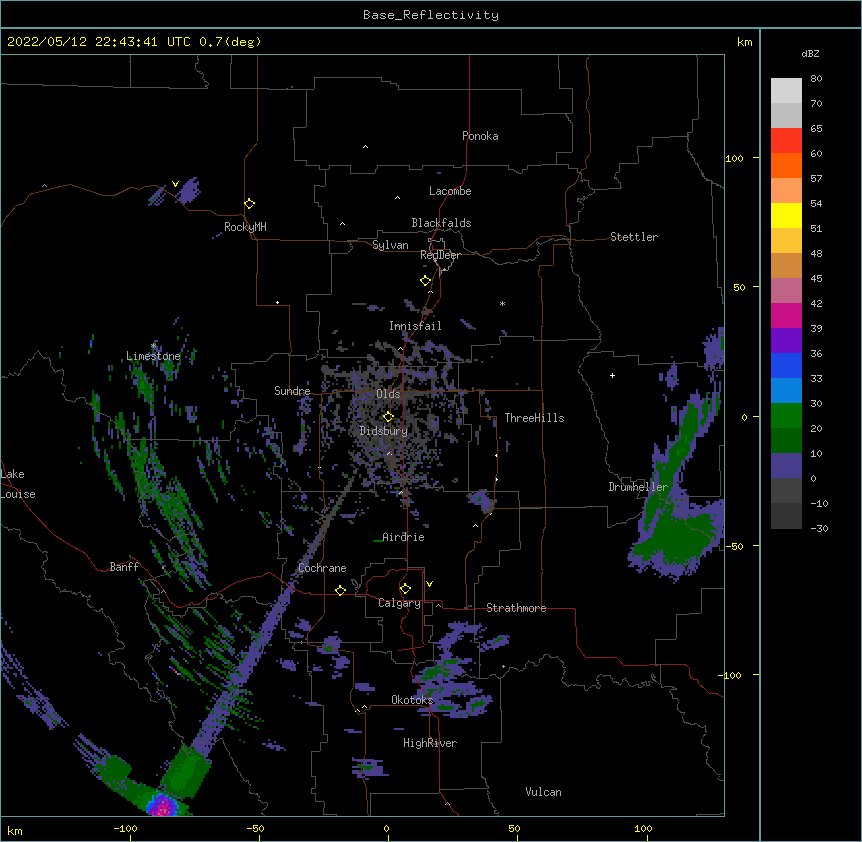This screenshot has height=842, width=862.
Task: Click the -30 value in dBZ legend
Action: click(x=819, y=528)
